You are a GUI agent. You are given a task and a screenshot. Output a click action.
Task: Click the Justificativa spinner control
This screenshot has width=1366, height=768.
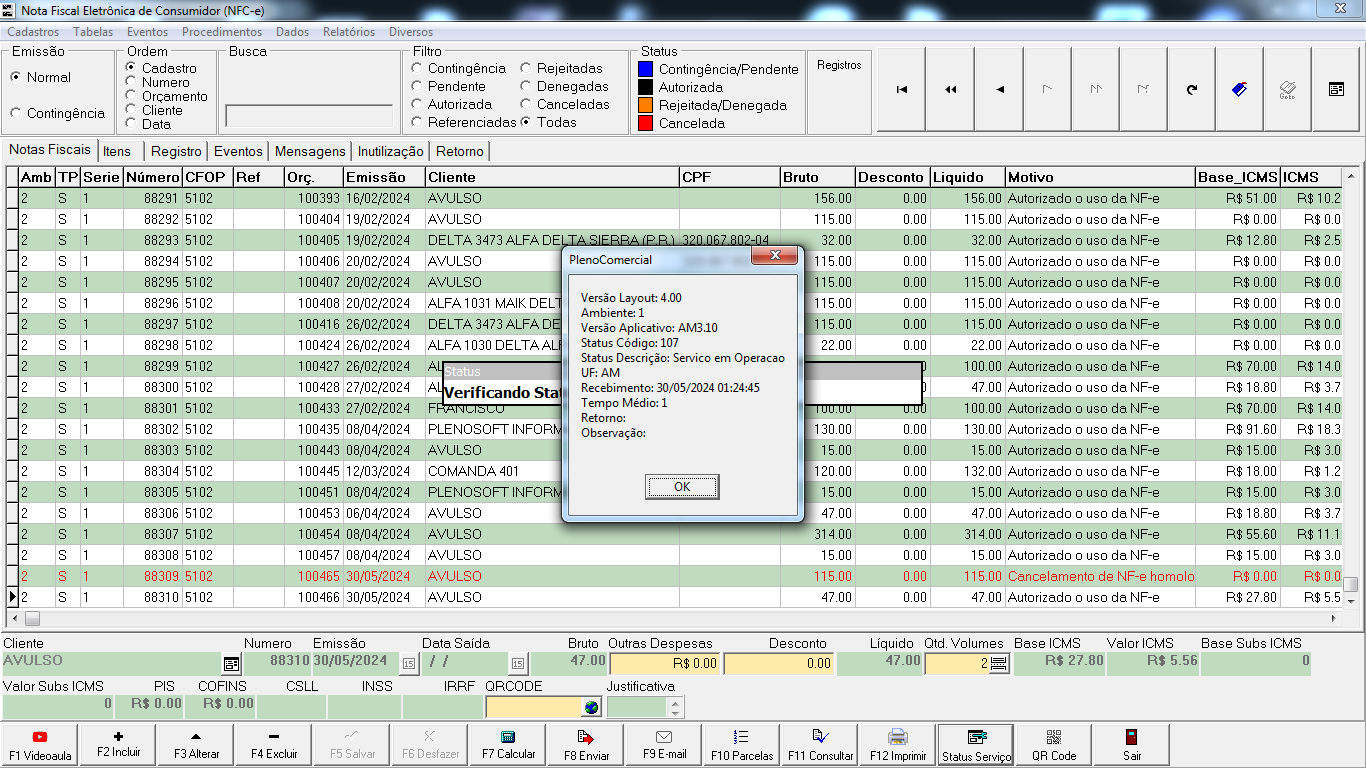coord(676,707)
